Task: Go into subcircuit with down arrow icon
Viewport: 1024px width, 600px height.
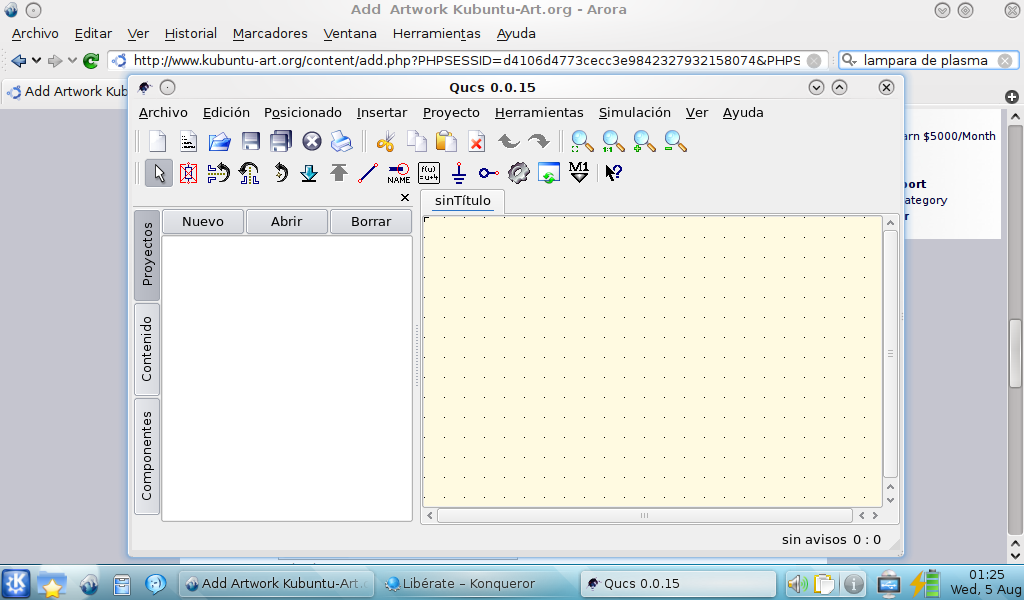Action: tap(309, 173)
